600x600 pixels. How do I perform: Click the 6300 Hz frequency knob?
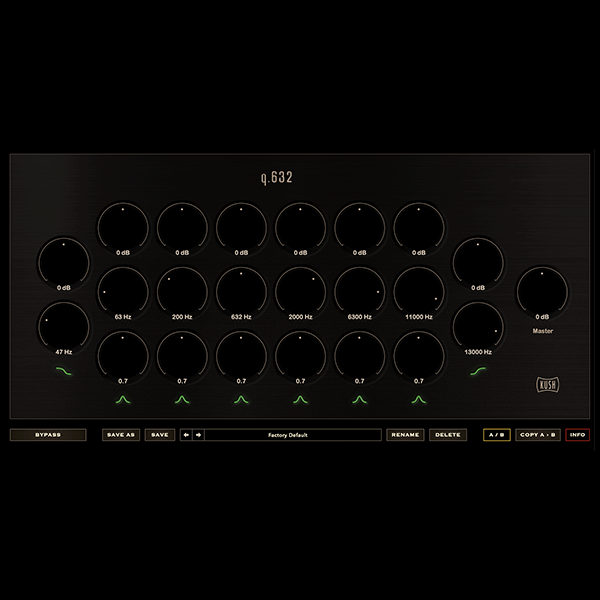point(359,292)
